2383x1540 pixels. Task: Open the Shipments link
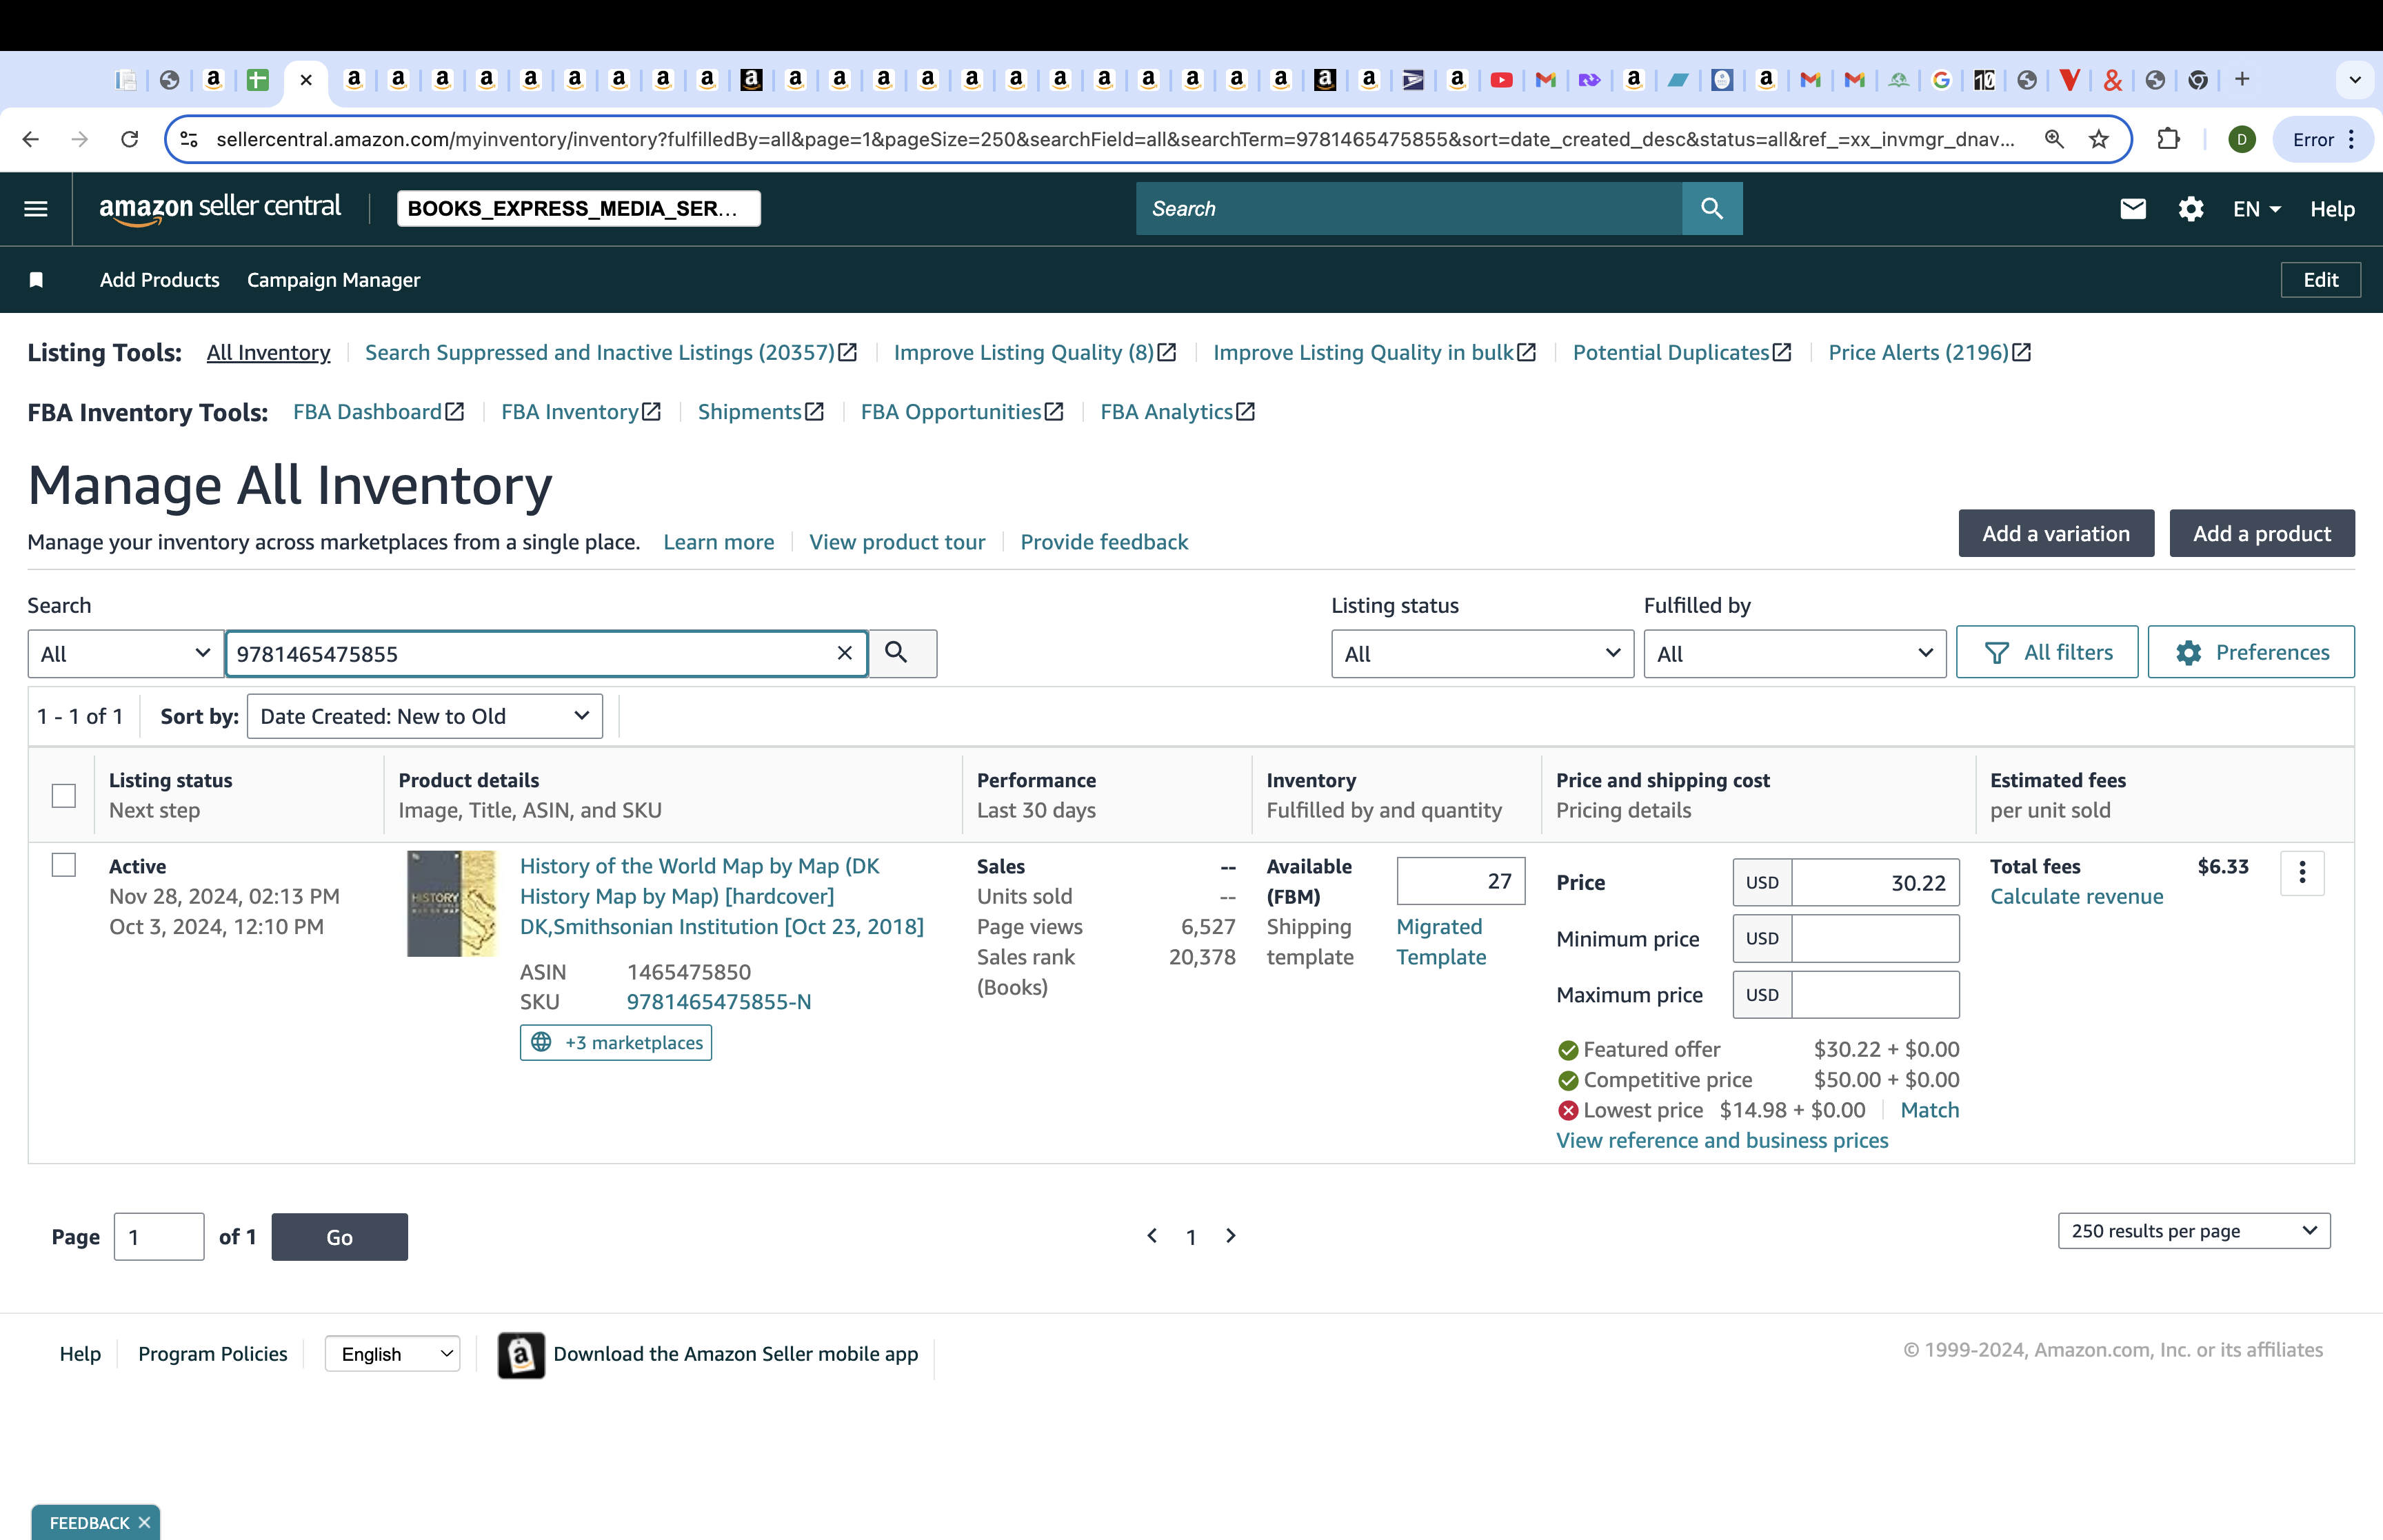click(x=760, y=412)
